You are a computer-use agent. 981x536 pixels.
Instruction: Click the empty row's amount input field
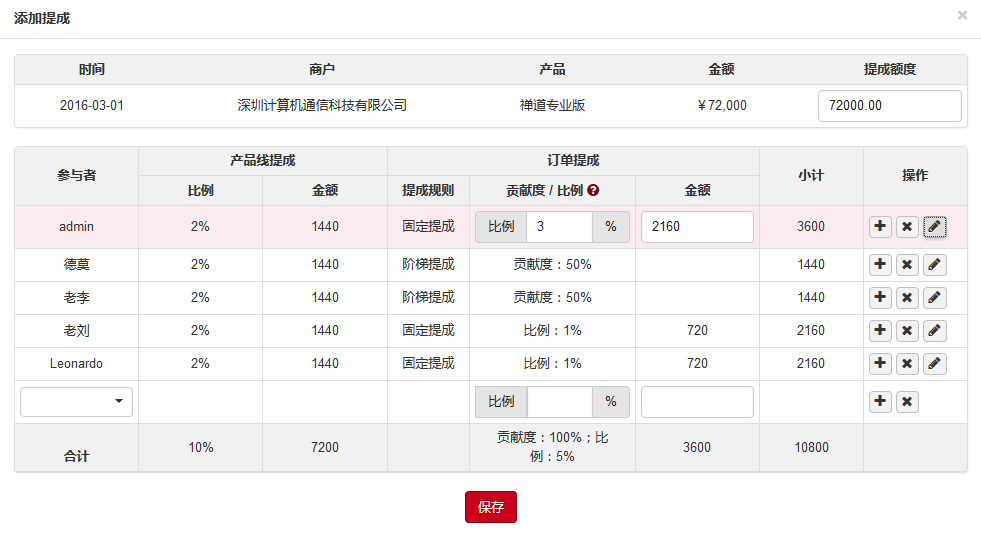697,402
